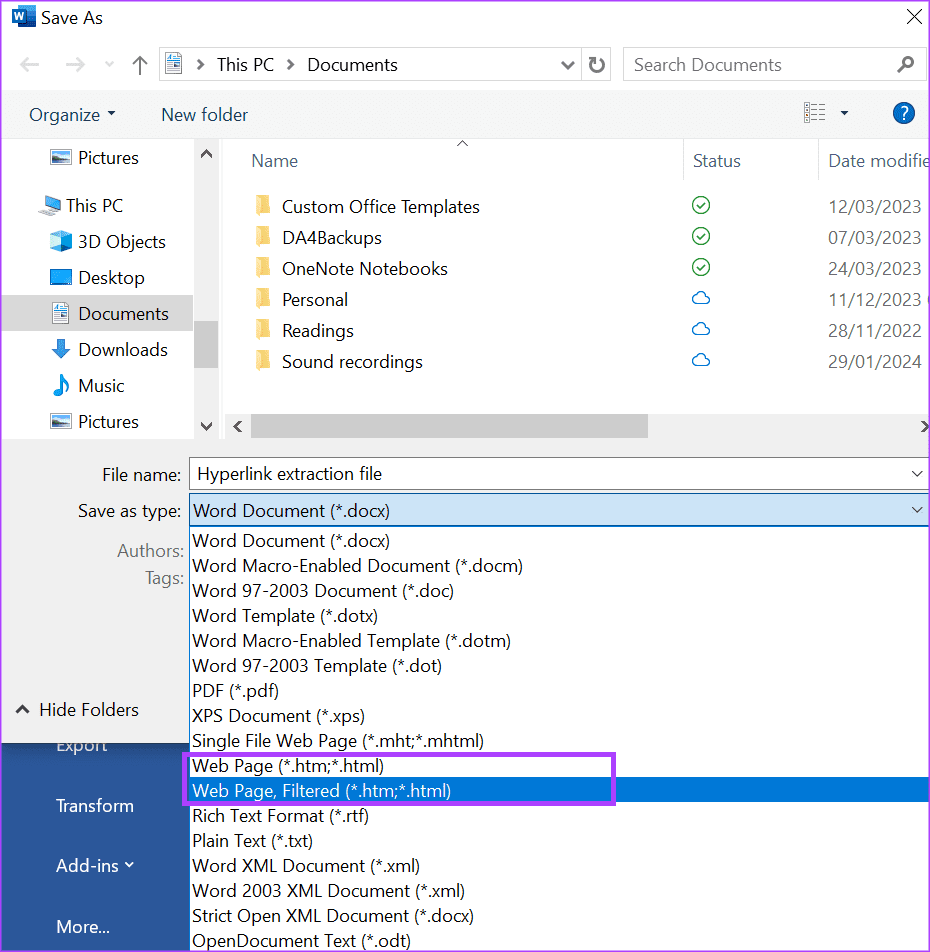Select Documents in navigation pane
This screenshot has width=930, height=952.
97,313
